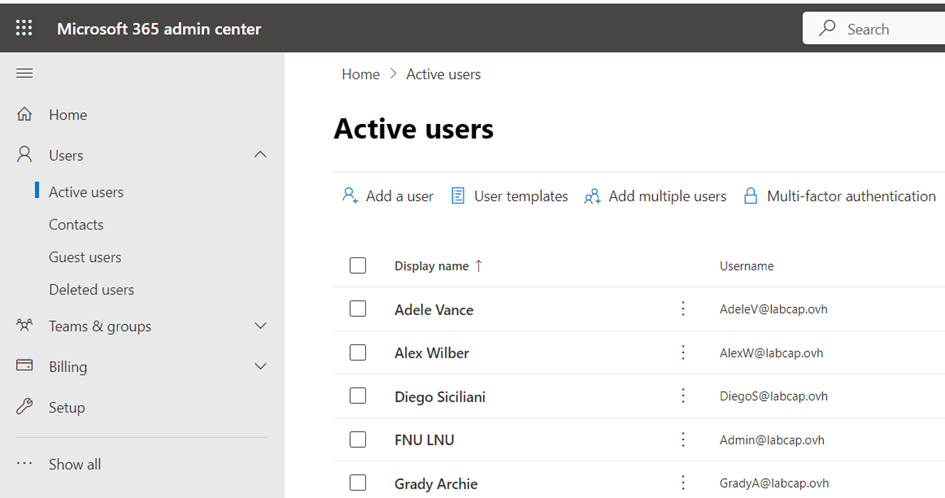
Task: Collapse navigation with the hamburger icon
Action: pyautogui.click(x=24, y=73)
